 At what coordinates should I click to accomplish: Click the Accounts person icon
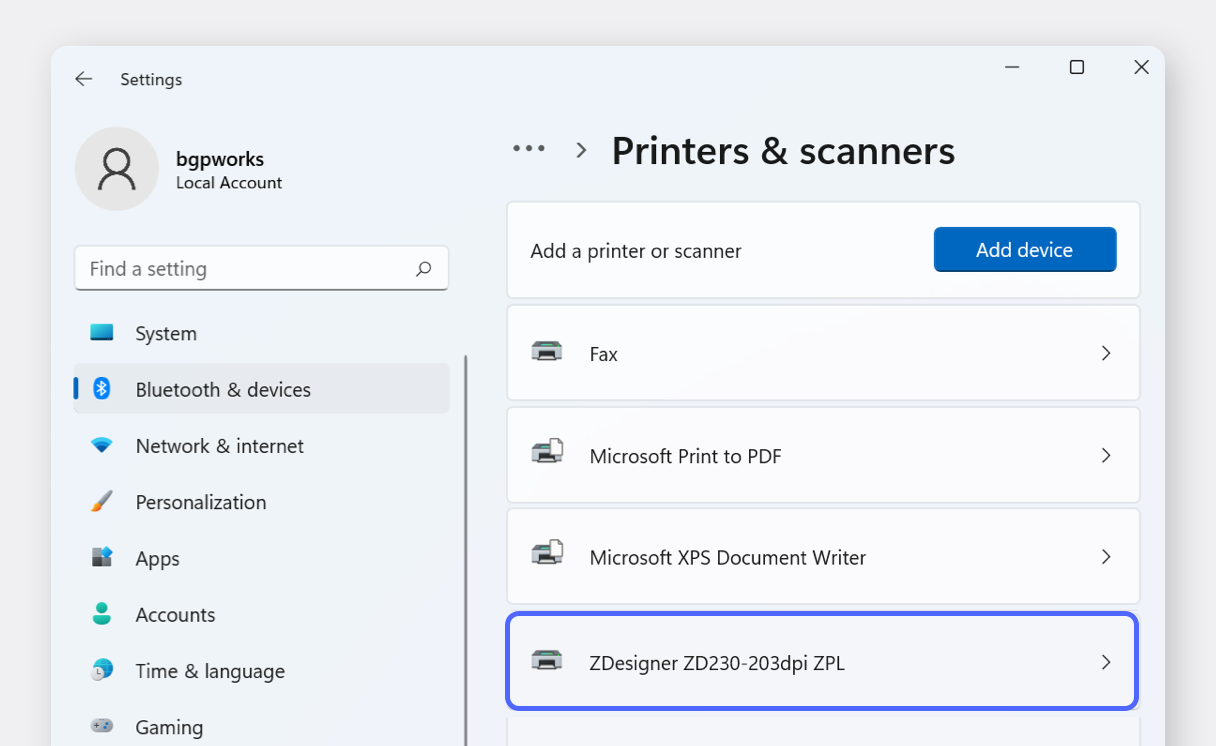pyautogui.click(x=102, y=614)
